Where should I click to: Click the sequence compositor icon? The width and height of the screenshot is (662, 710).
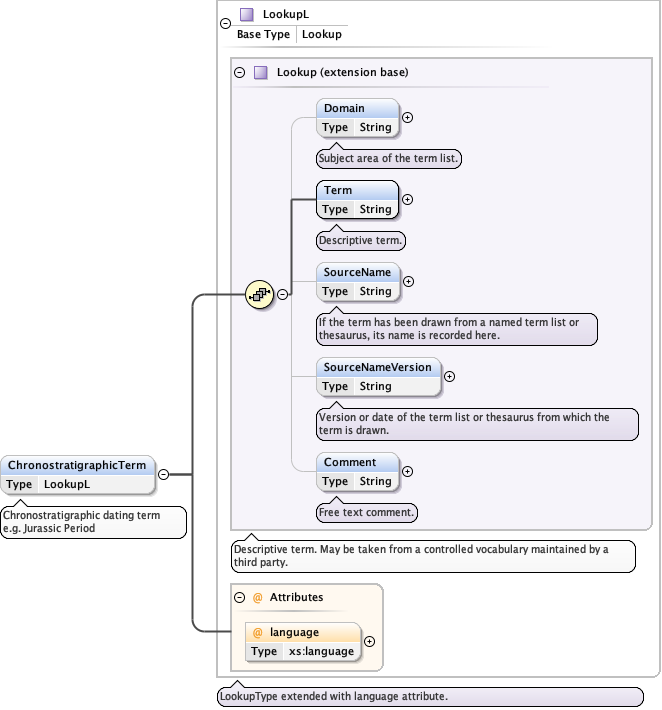click(x=259, y=294)
